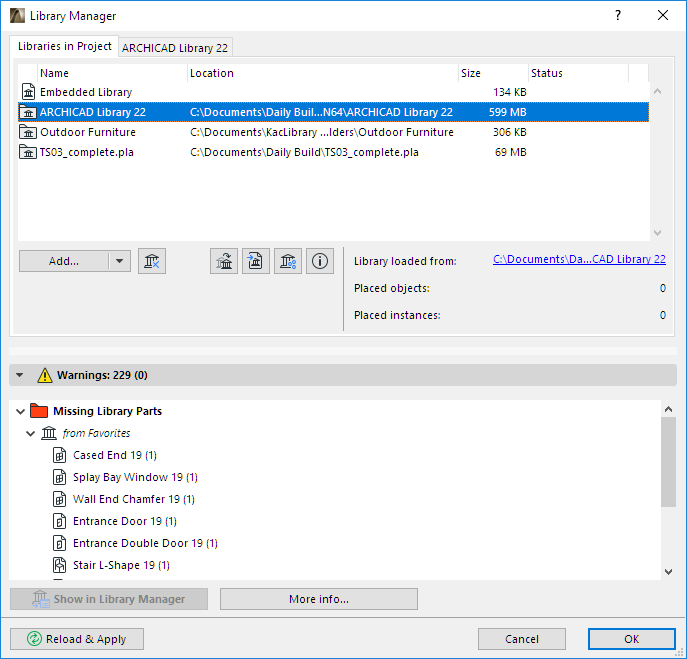
Task: Select Entrance Door 19 (1) entry
Action: coord(125,521)
